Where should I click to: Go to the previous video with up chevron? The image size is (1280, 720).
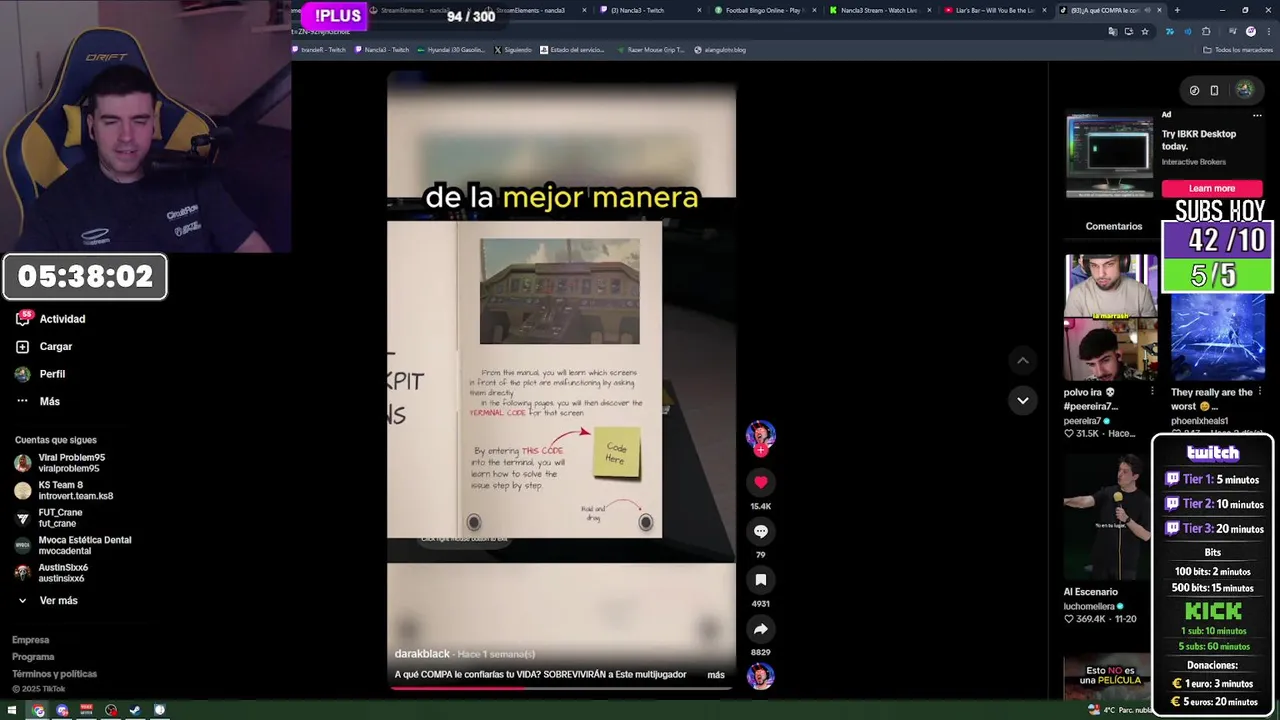point(1022,360)
